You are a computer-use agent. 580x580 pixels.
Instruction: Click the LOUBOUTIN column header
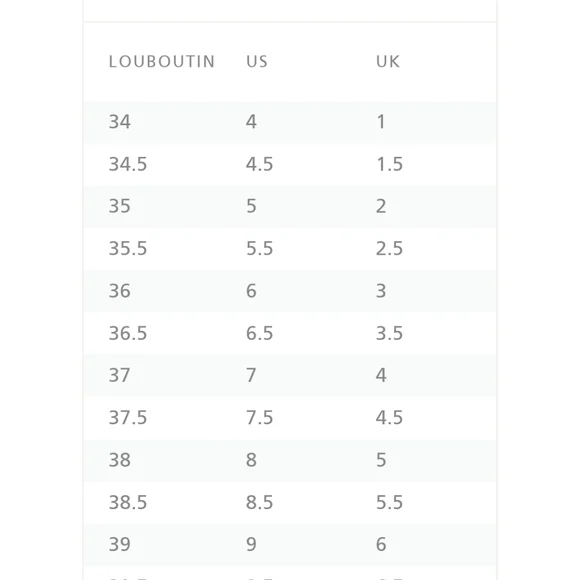point(162,61)
